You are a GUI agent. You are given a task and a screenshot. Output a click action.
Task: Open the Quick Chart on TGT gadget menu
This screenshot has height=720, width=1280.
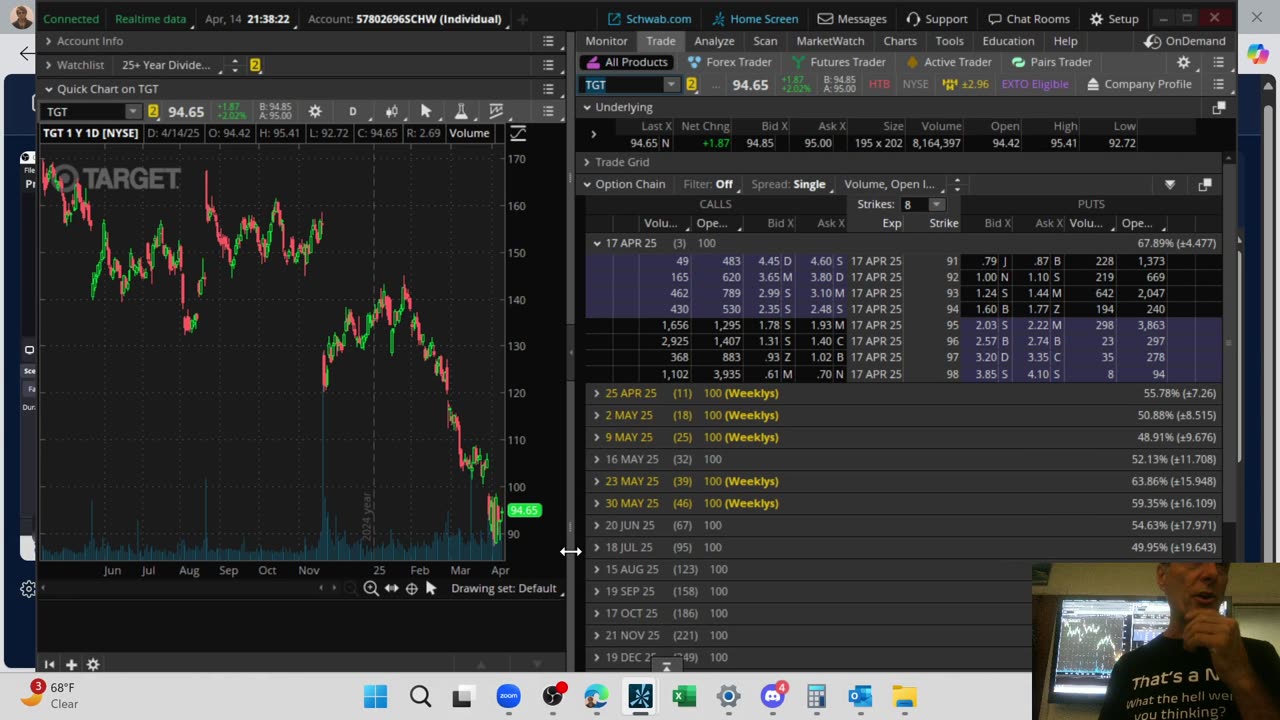(548, 89)
